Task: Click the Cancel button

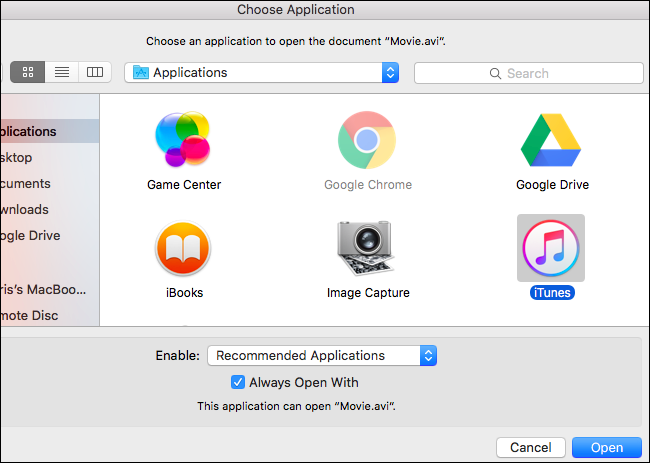Action: coord(530,448)
